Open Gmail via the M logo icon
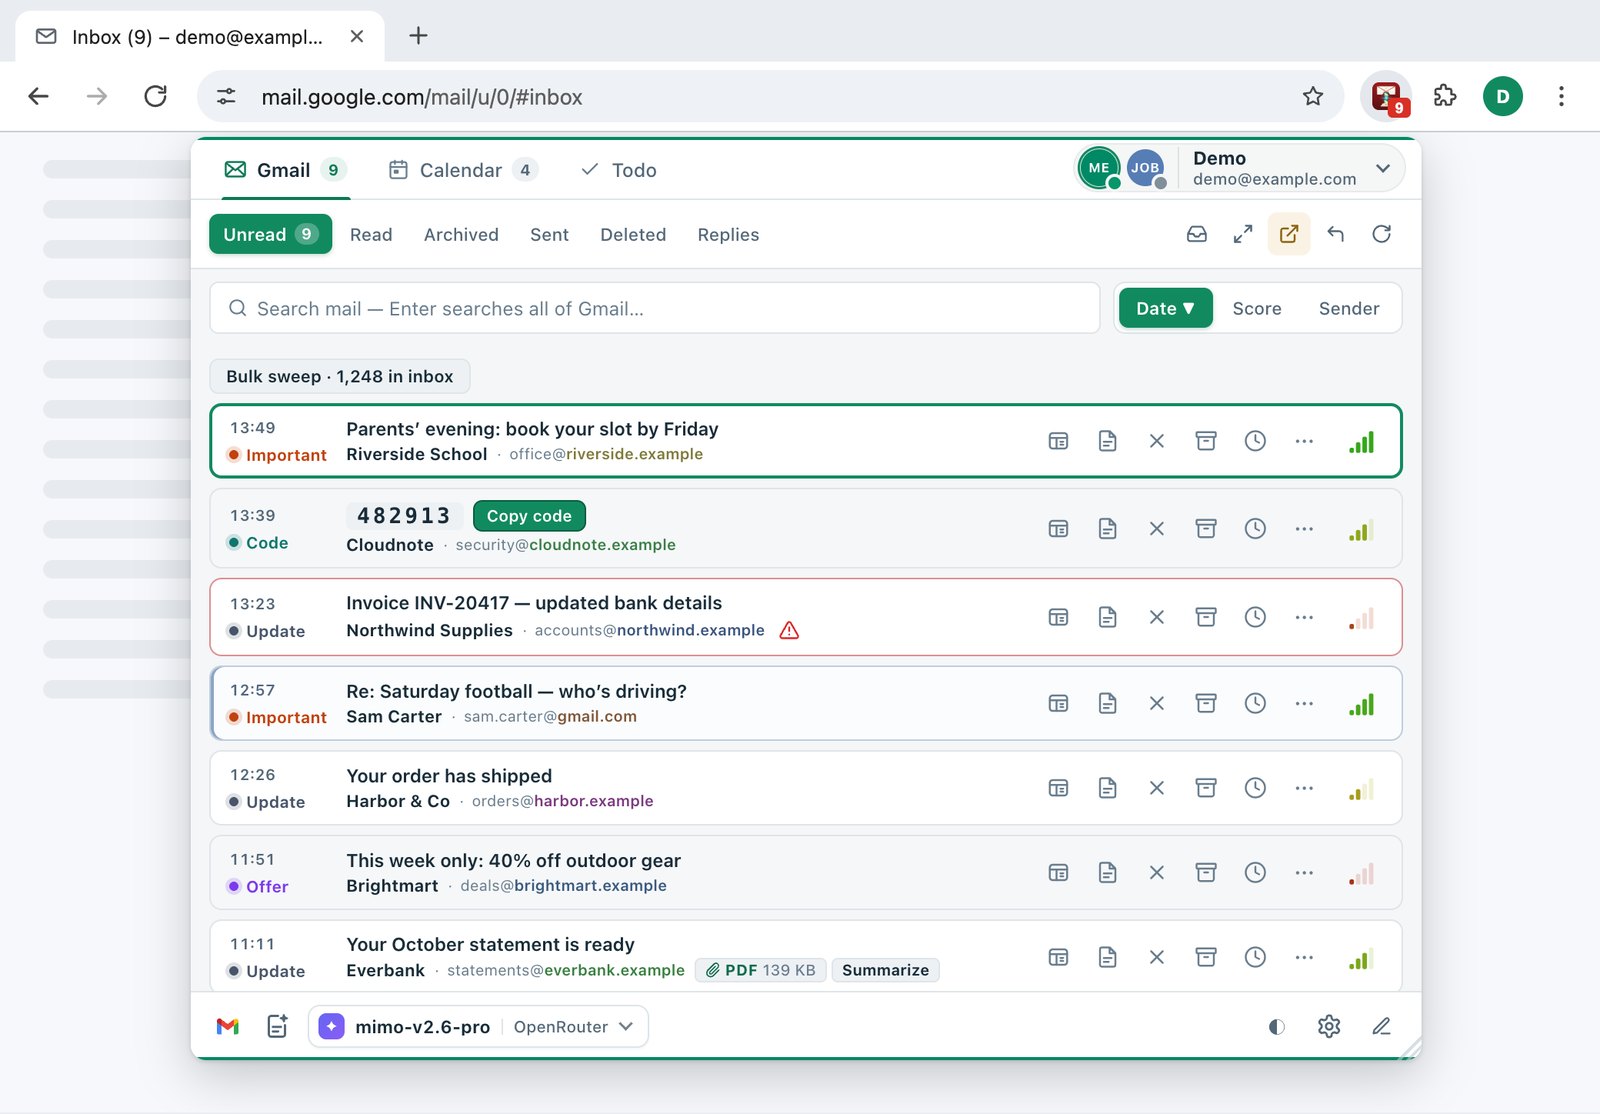Screen dimensions: 1600x1114 (228, 1026)
